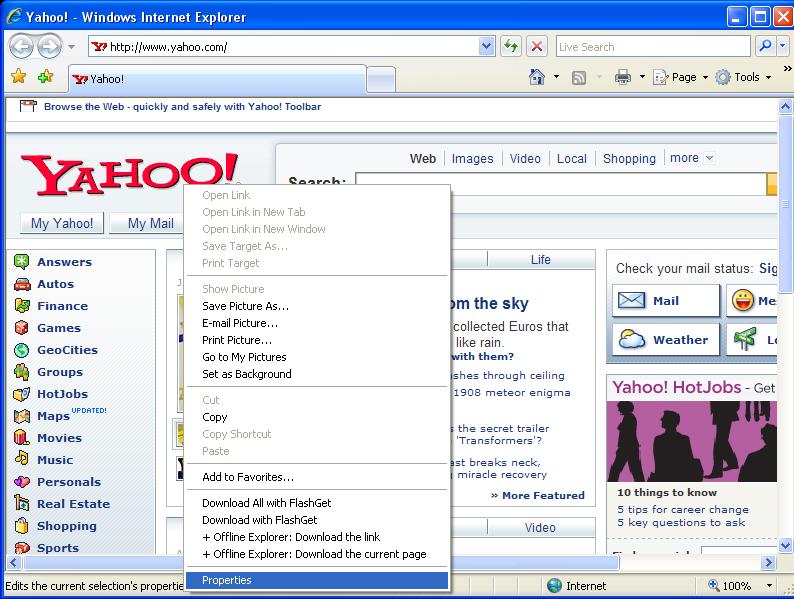Click the red Stop loading icon

click(537, 46)
